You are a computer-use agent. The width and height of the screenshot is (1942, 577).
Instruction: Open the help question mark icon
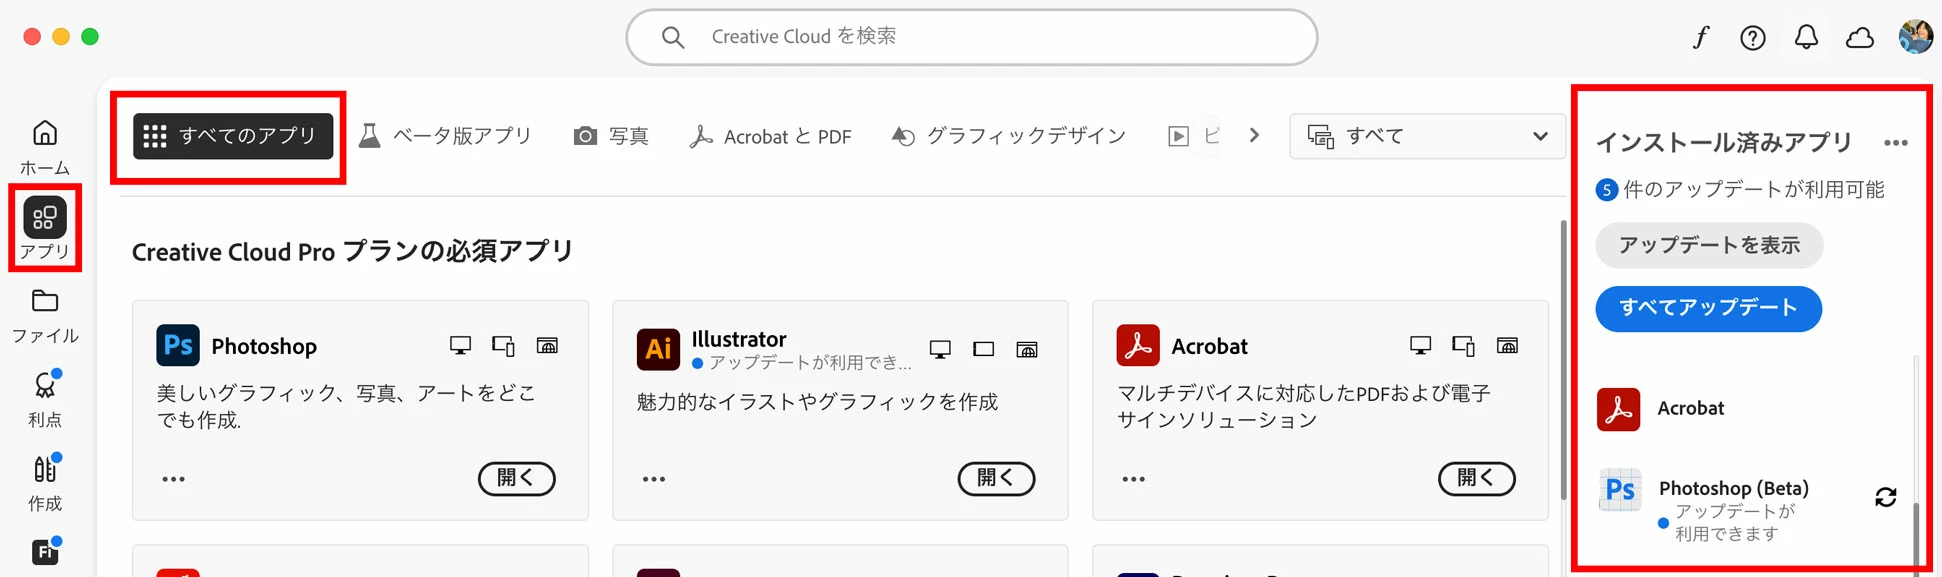click(x=1753, y=38)
